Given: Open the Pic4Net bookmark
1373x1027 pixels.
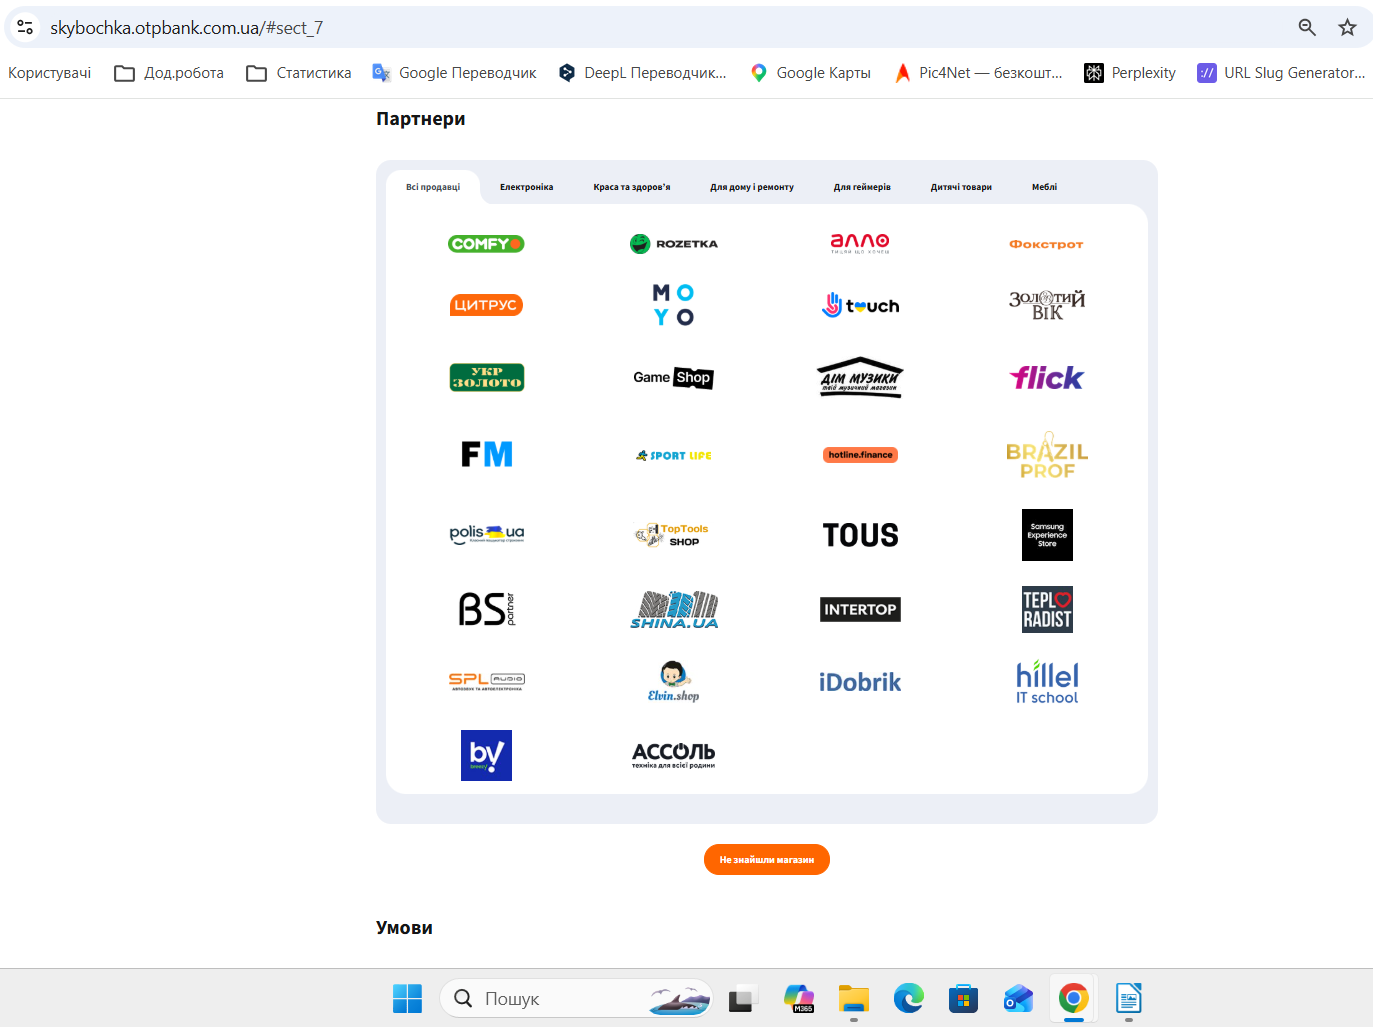Looking at the screenshot, I should [x=979, y=73].
